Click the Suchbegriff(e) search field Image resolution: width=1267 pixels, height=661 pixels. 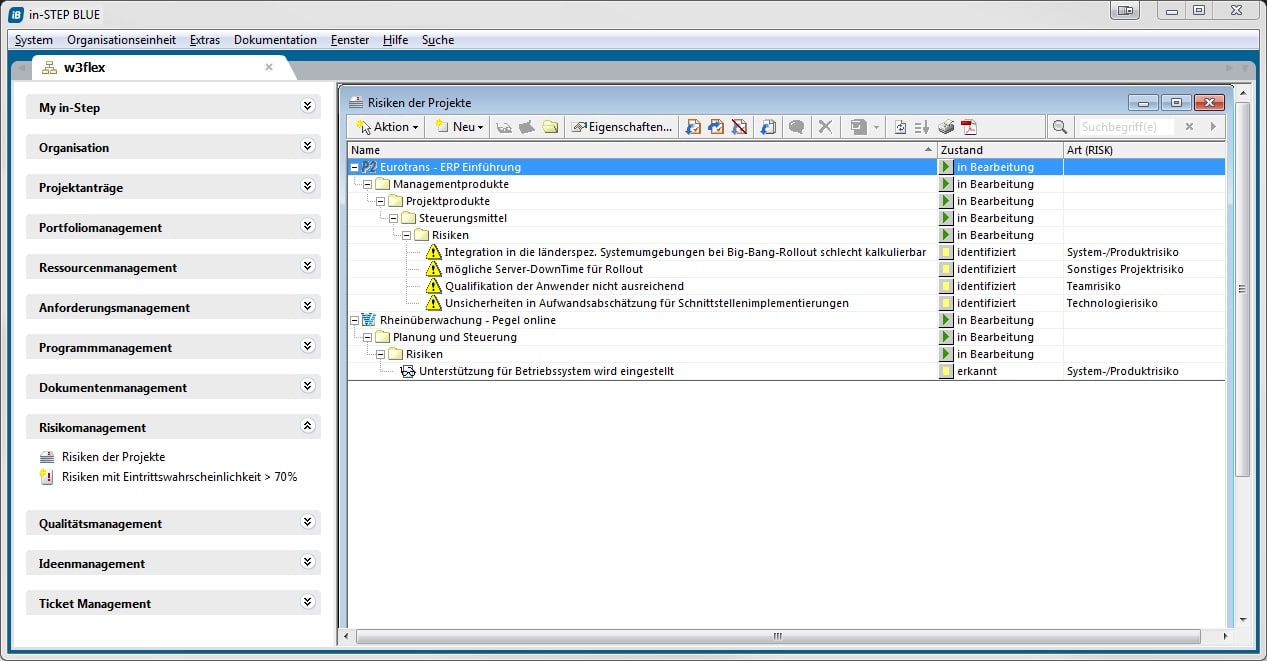click(1126, 127)
